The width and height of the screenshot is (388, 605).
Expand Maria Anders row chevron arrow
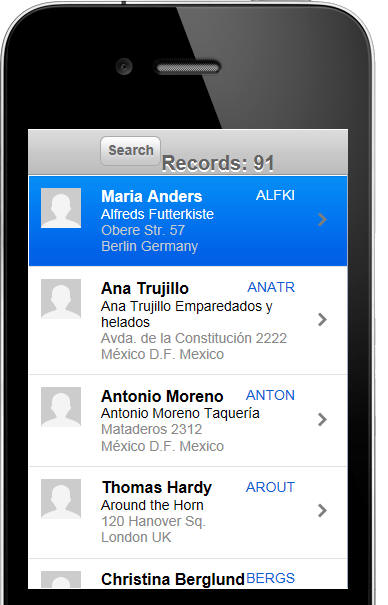coord(322,220)
